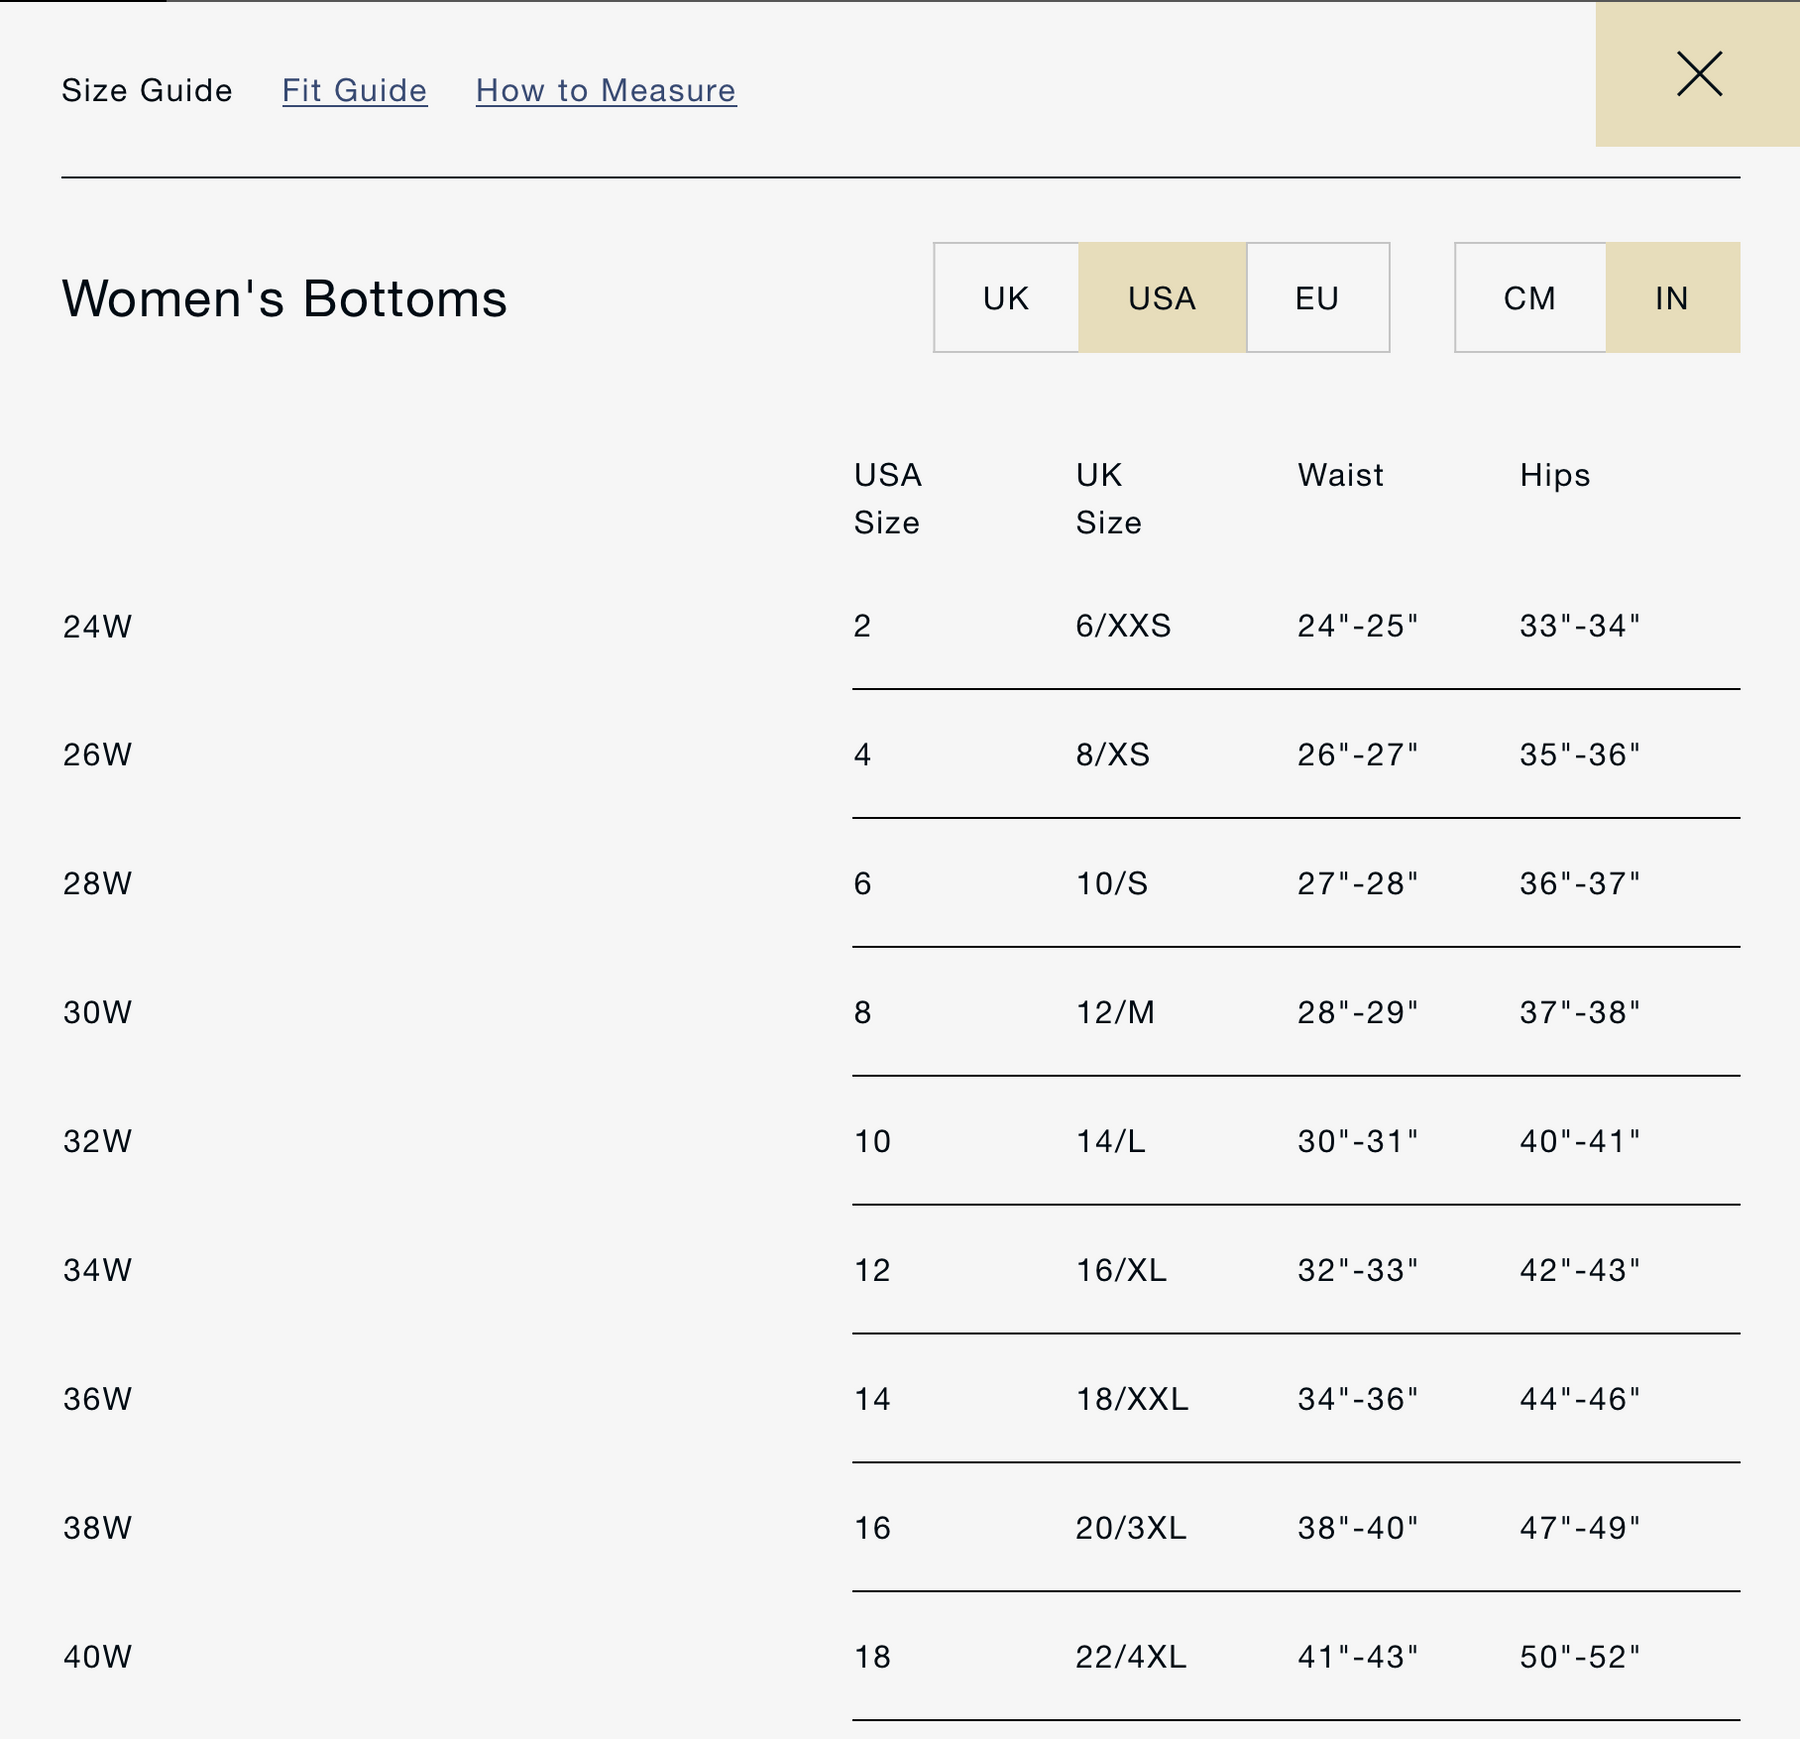Select the USA sizing region

click(x=1161, y=298)
